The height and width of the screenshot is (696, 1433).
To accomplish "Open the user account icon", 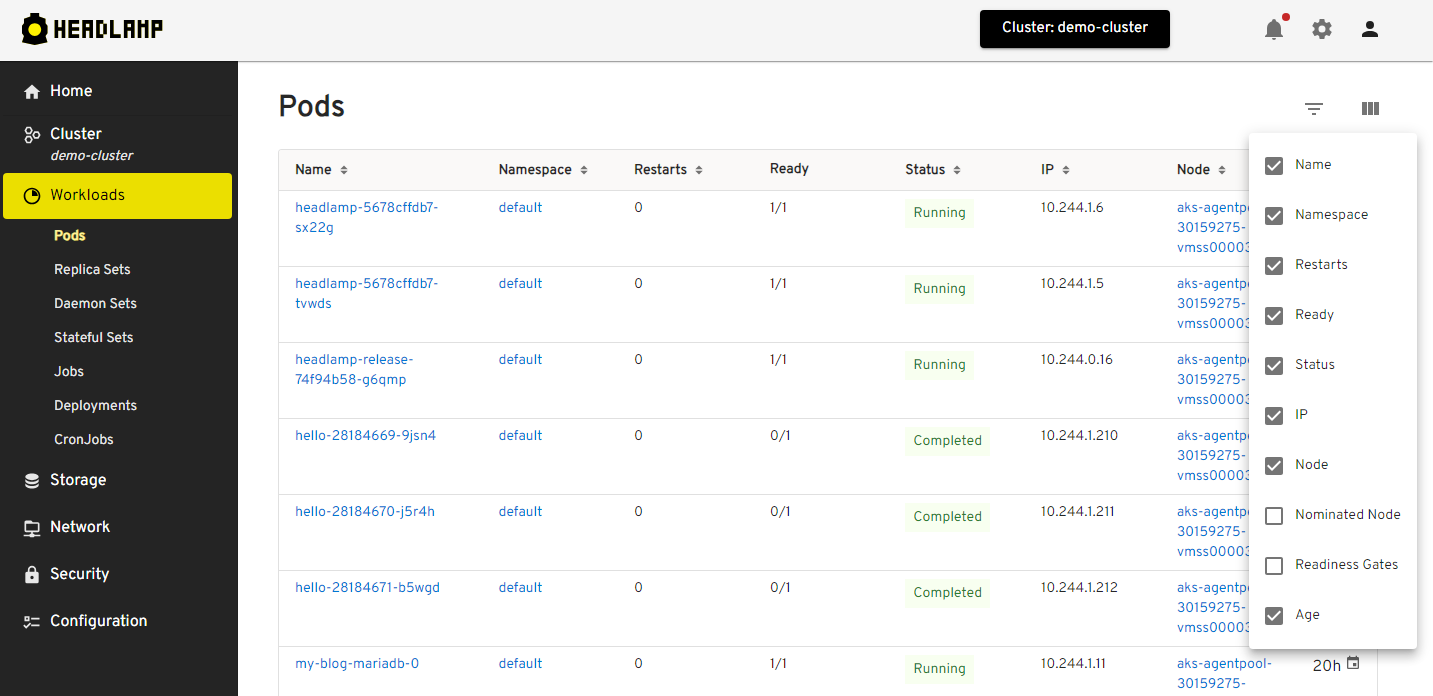I will (1369, 29).
